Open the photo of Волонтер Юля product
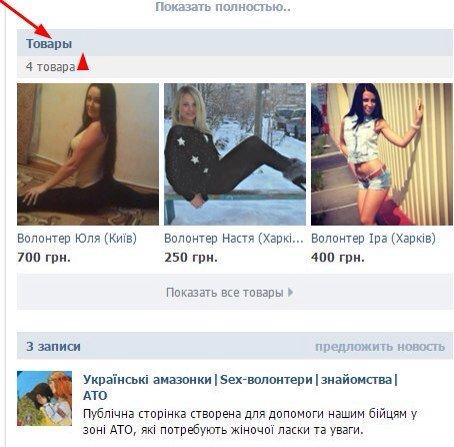The height and width of the screenshot is (447, 454). [x=88, y=154]
